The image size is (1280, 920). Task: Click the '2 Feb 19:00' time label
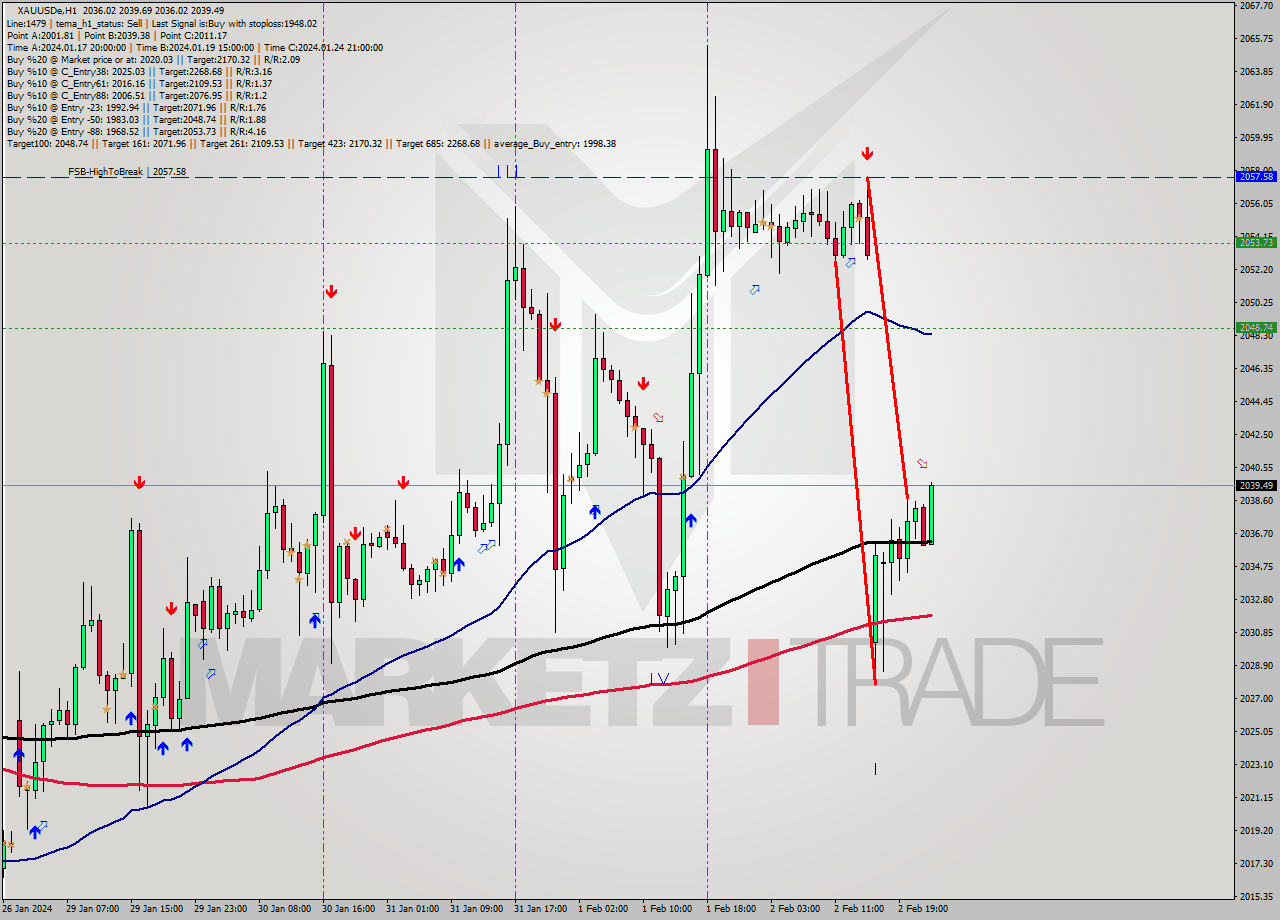(x=923, y=909)
